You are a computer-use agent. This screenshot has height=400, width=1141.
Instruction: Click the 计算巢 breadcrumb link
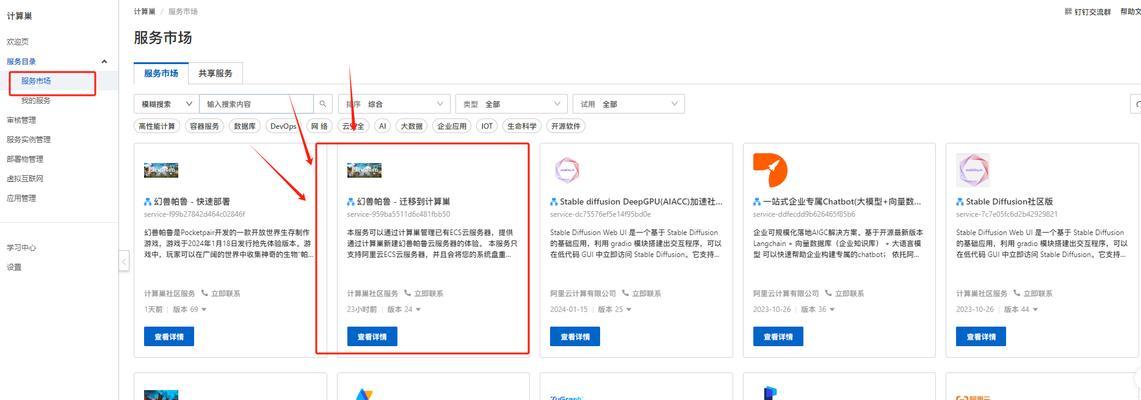coord(144,12)
